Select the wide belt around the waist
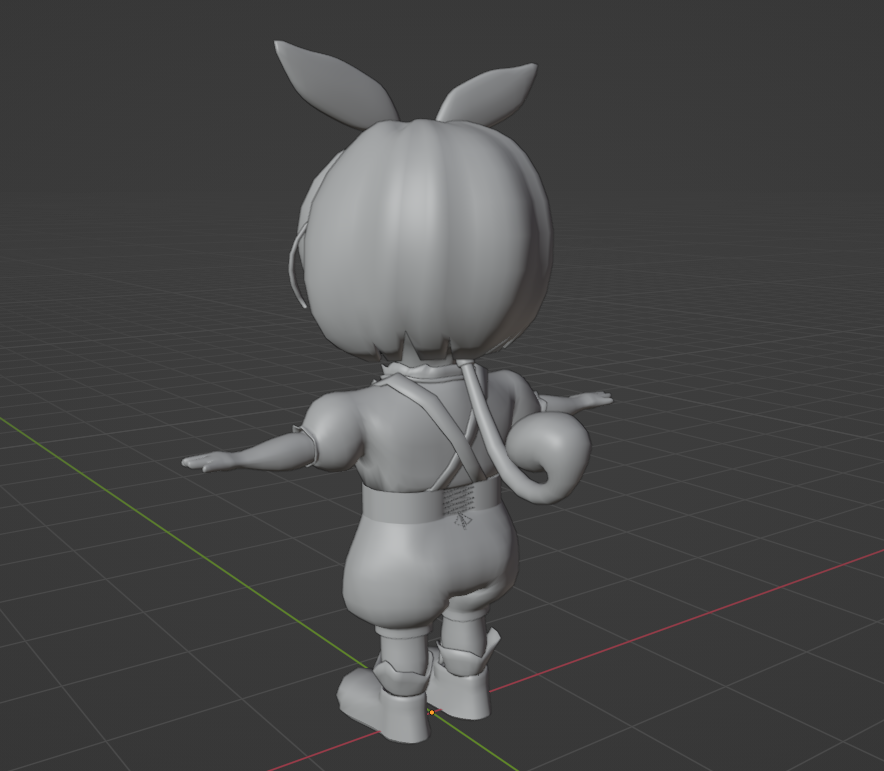Image resolution: width=884 pixels, height=771 pixels. [431, 502]
